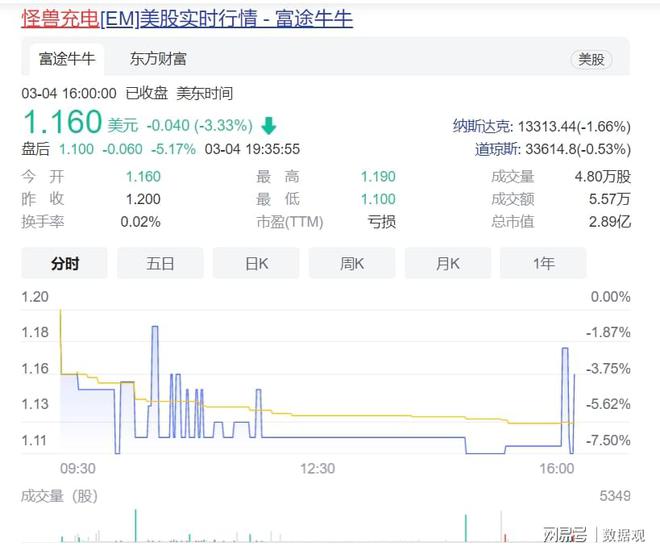Screen dimensions: 660x551
Task: Click the 最低 value 1.100
Action: (x=378, y=199)
